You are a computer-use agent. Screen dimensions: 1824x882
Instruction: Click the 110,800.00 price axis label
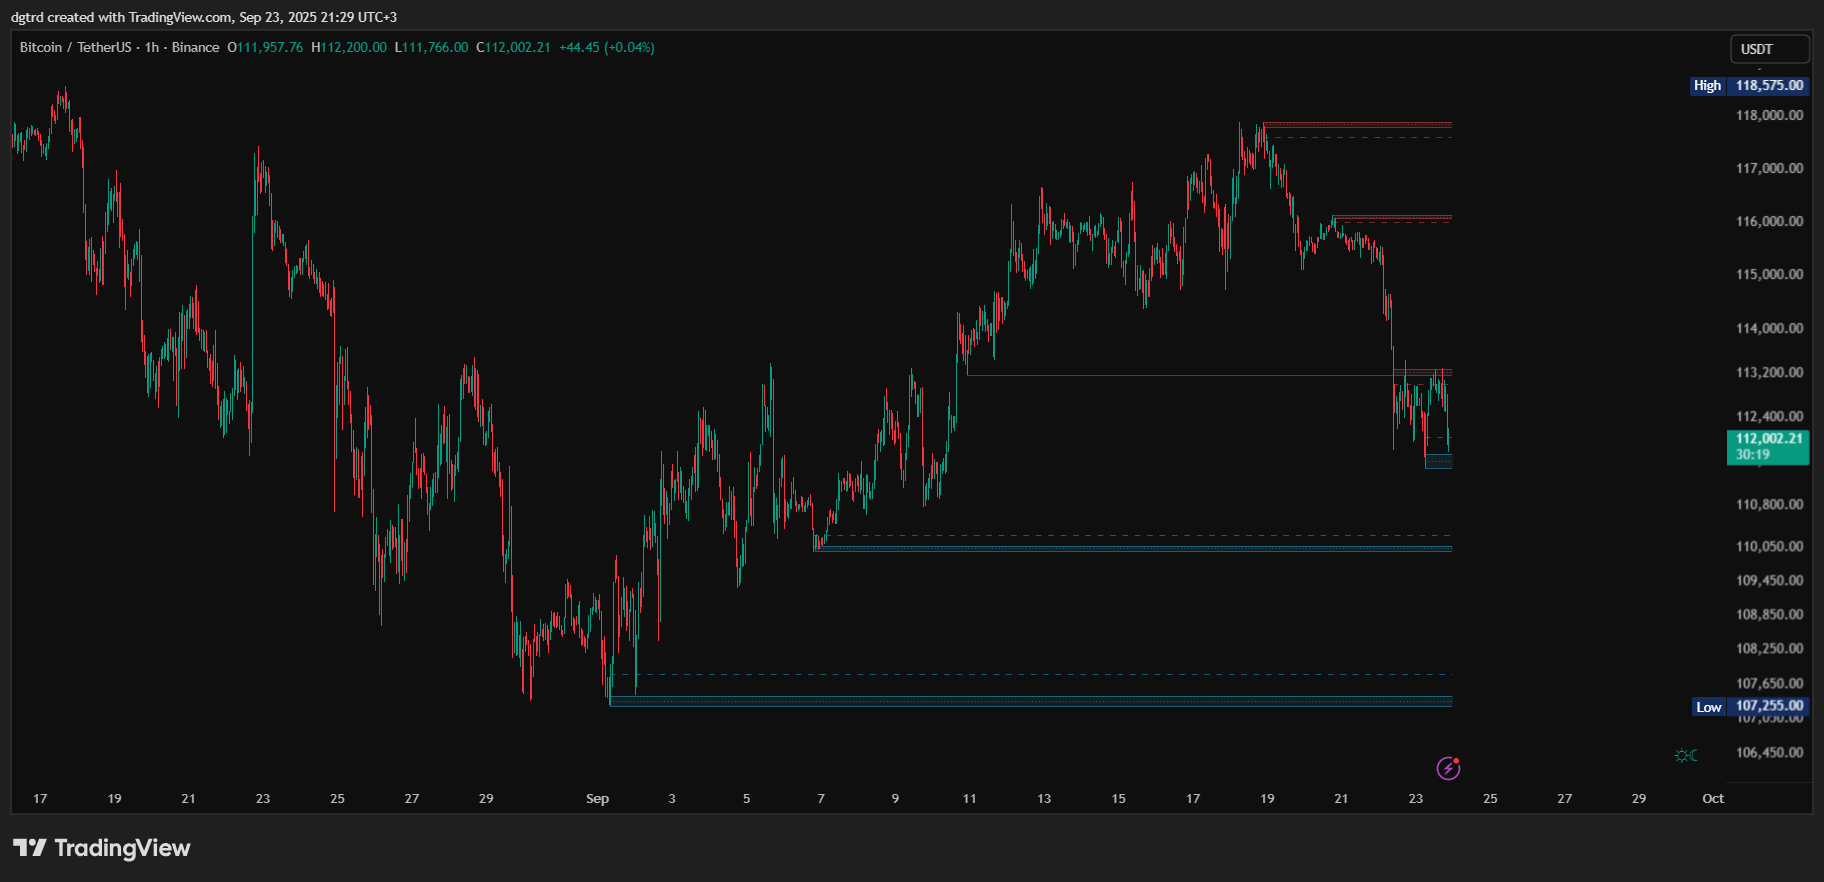click(x=1769, y=504)
